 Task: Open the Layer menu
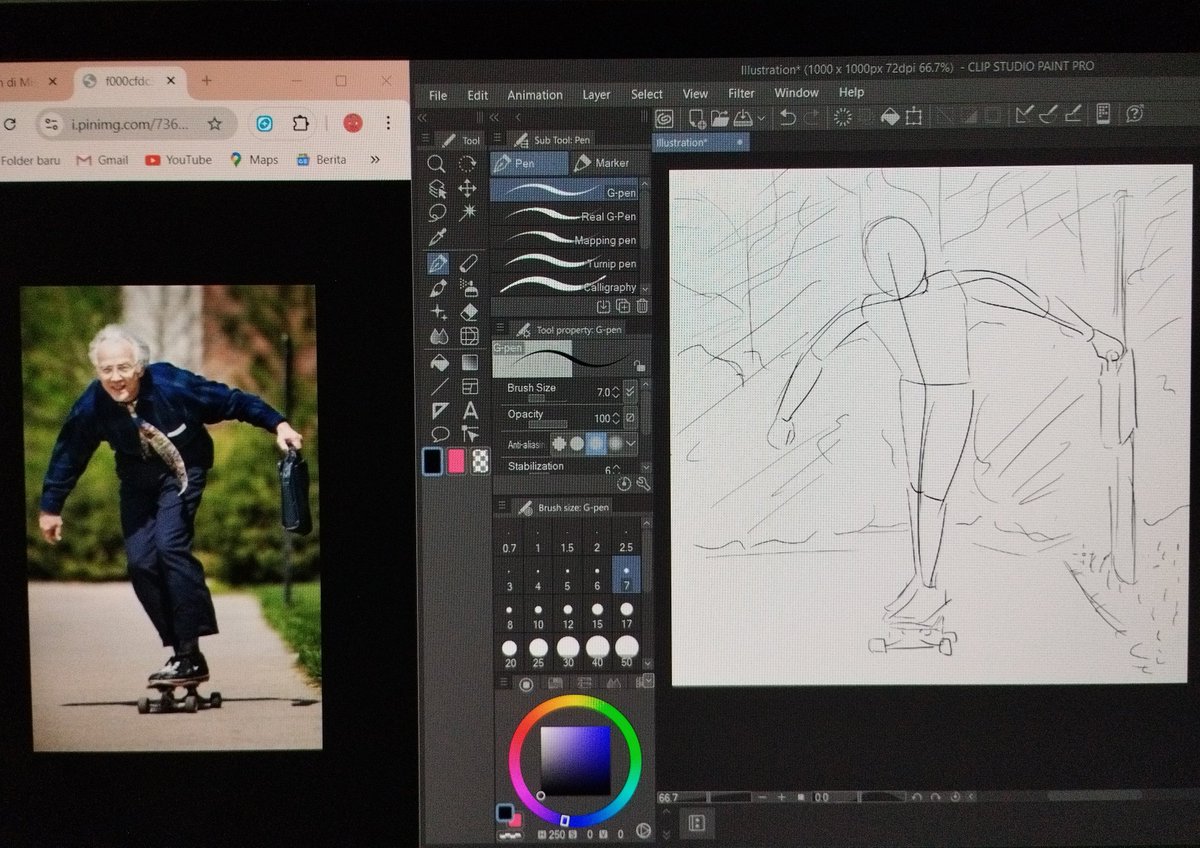(596, 95)
